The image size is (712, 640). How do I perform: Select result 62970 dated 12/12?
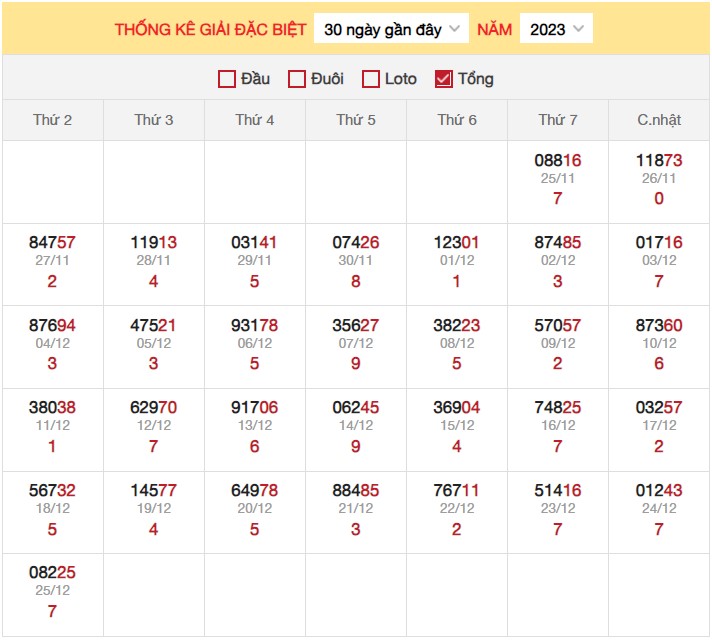tap(154, 407)
